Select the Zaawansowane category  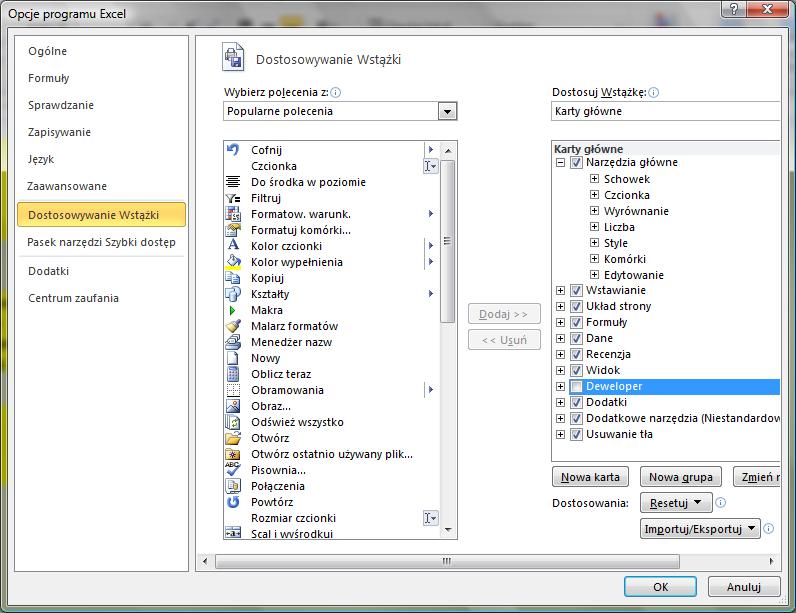click(67, 186)
